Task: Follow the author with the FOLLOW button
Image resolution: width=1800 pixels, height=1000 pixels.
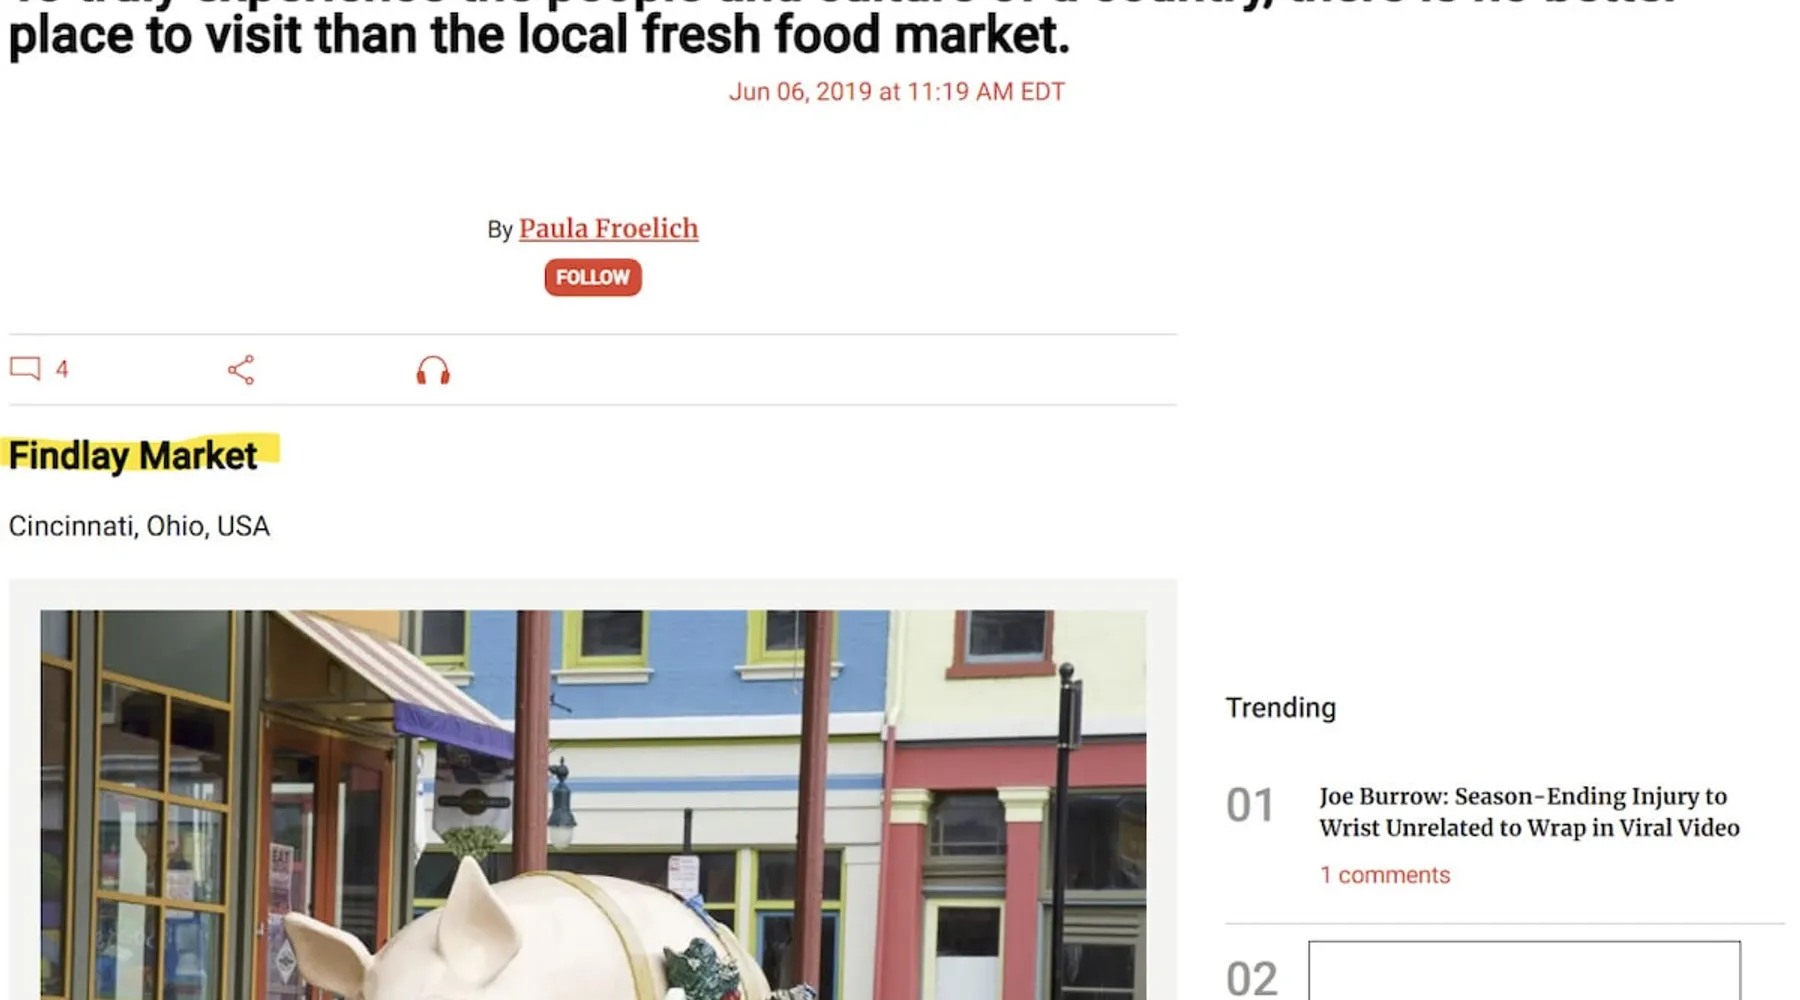Action: 593,277
